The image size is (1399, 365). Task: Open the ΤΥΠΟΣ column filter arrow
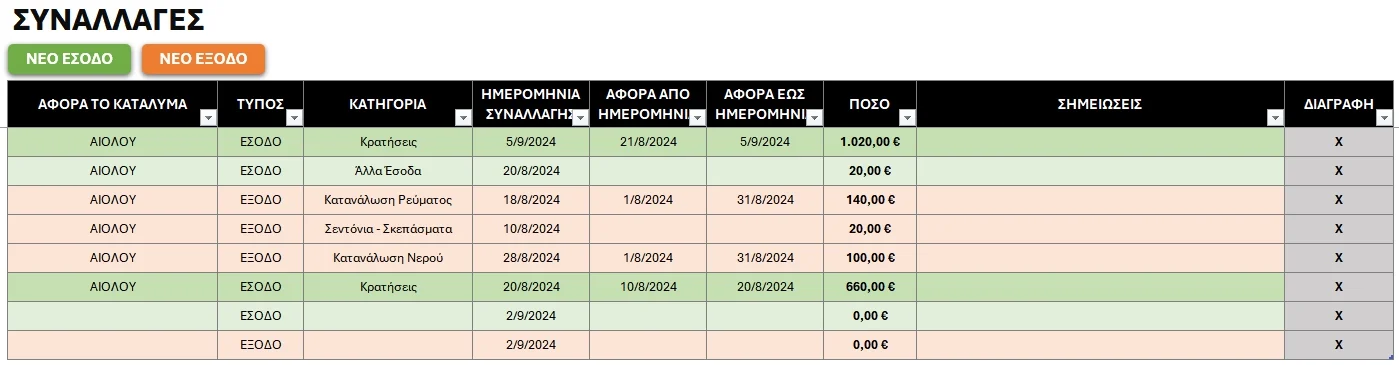(x=294, y=118)
